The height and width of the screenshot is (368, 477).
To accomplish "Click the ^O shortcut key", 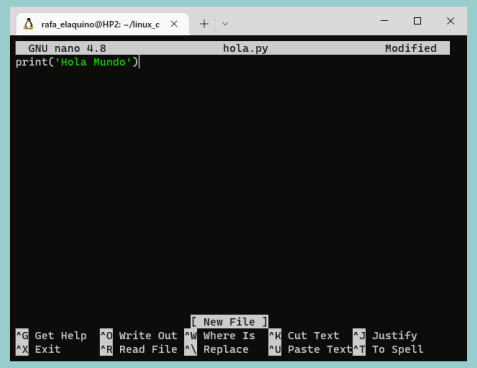I will pos(106,335).
